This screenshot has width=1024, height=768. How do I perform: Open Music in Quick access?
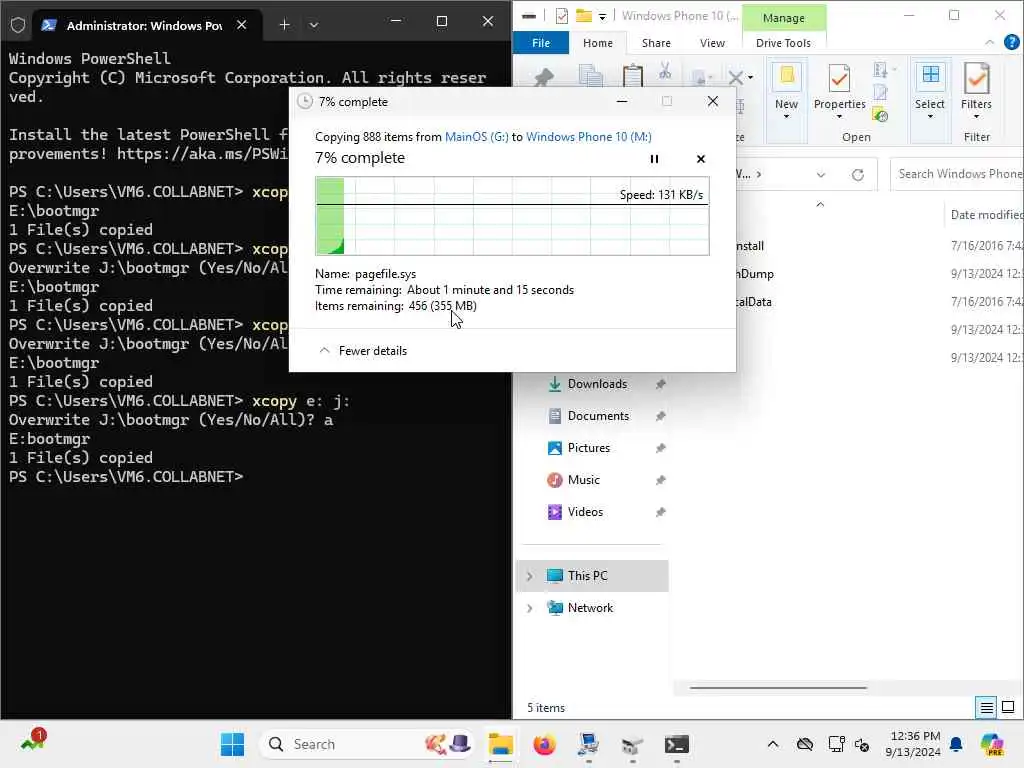(583, 480)
